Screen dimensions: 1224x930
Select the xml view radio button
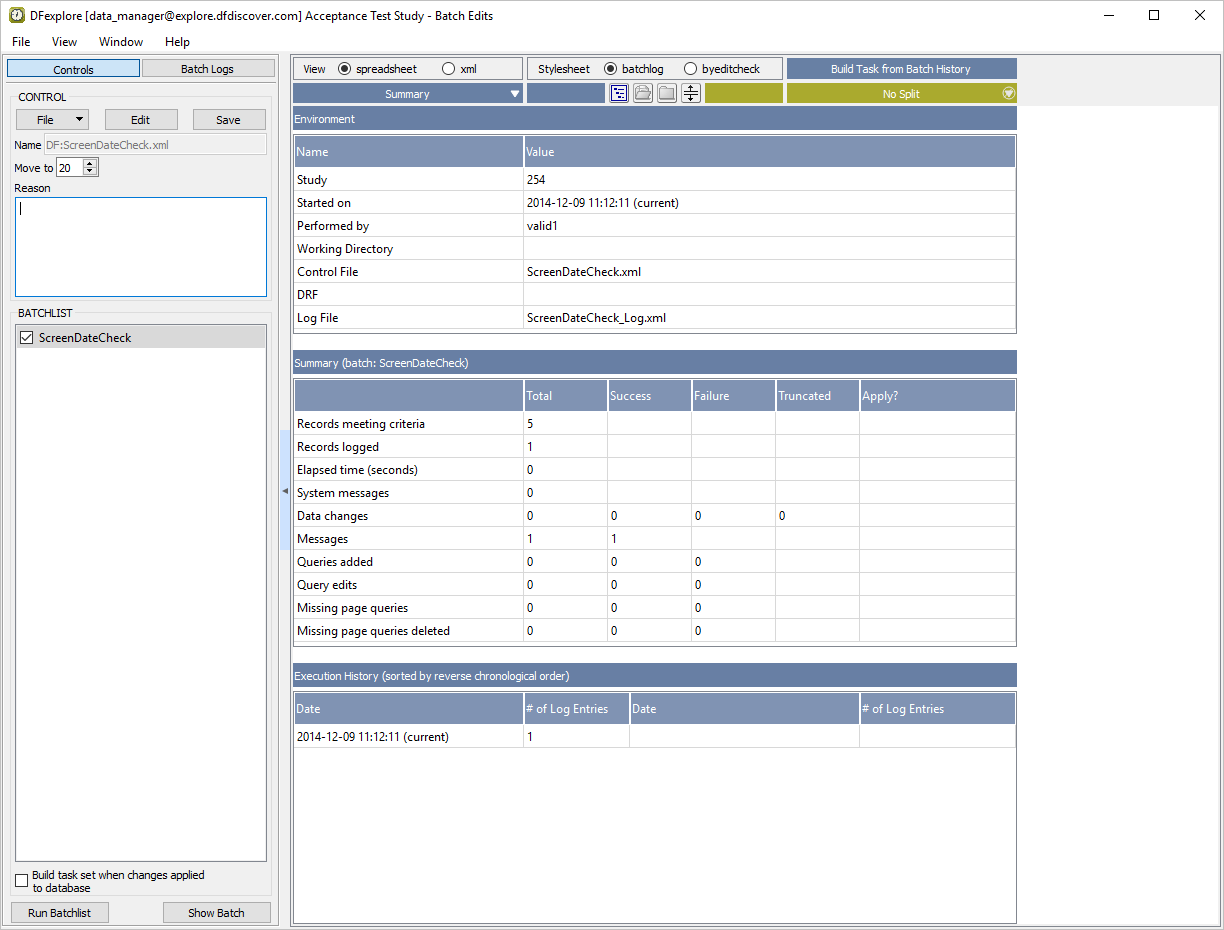pos(448,69)
